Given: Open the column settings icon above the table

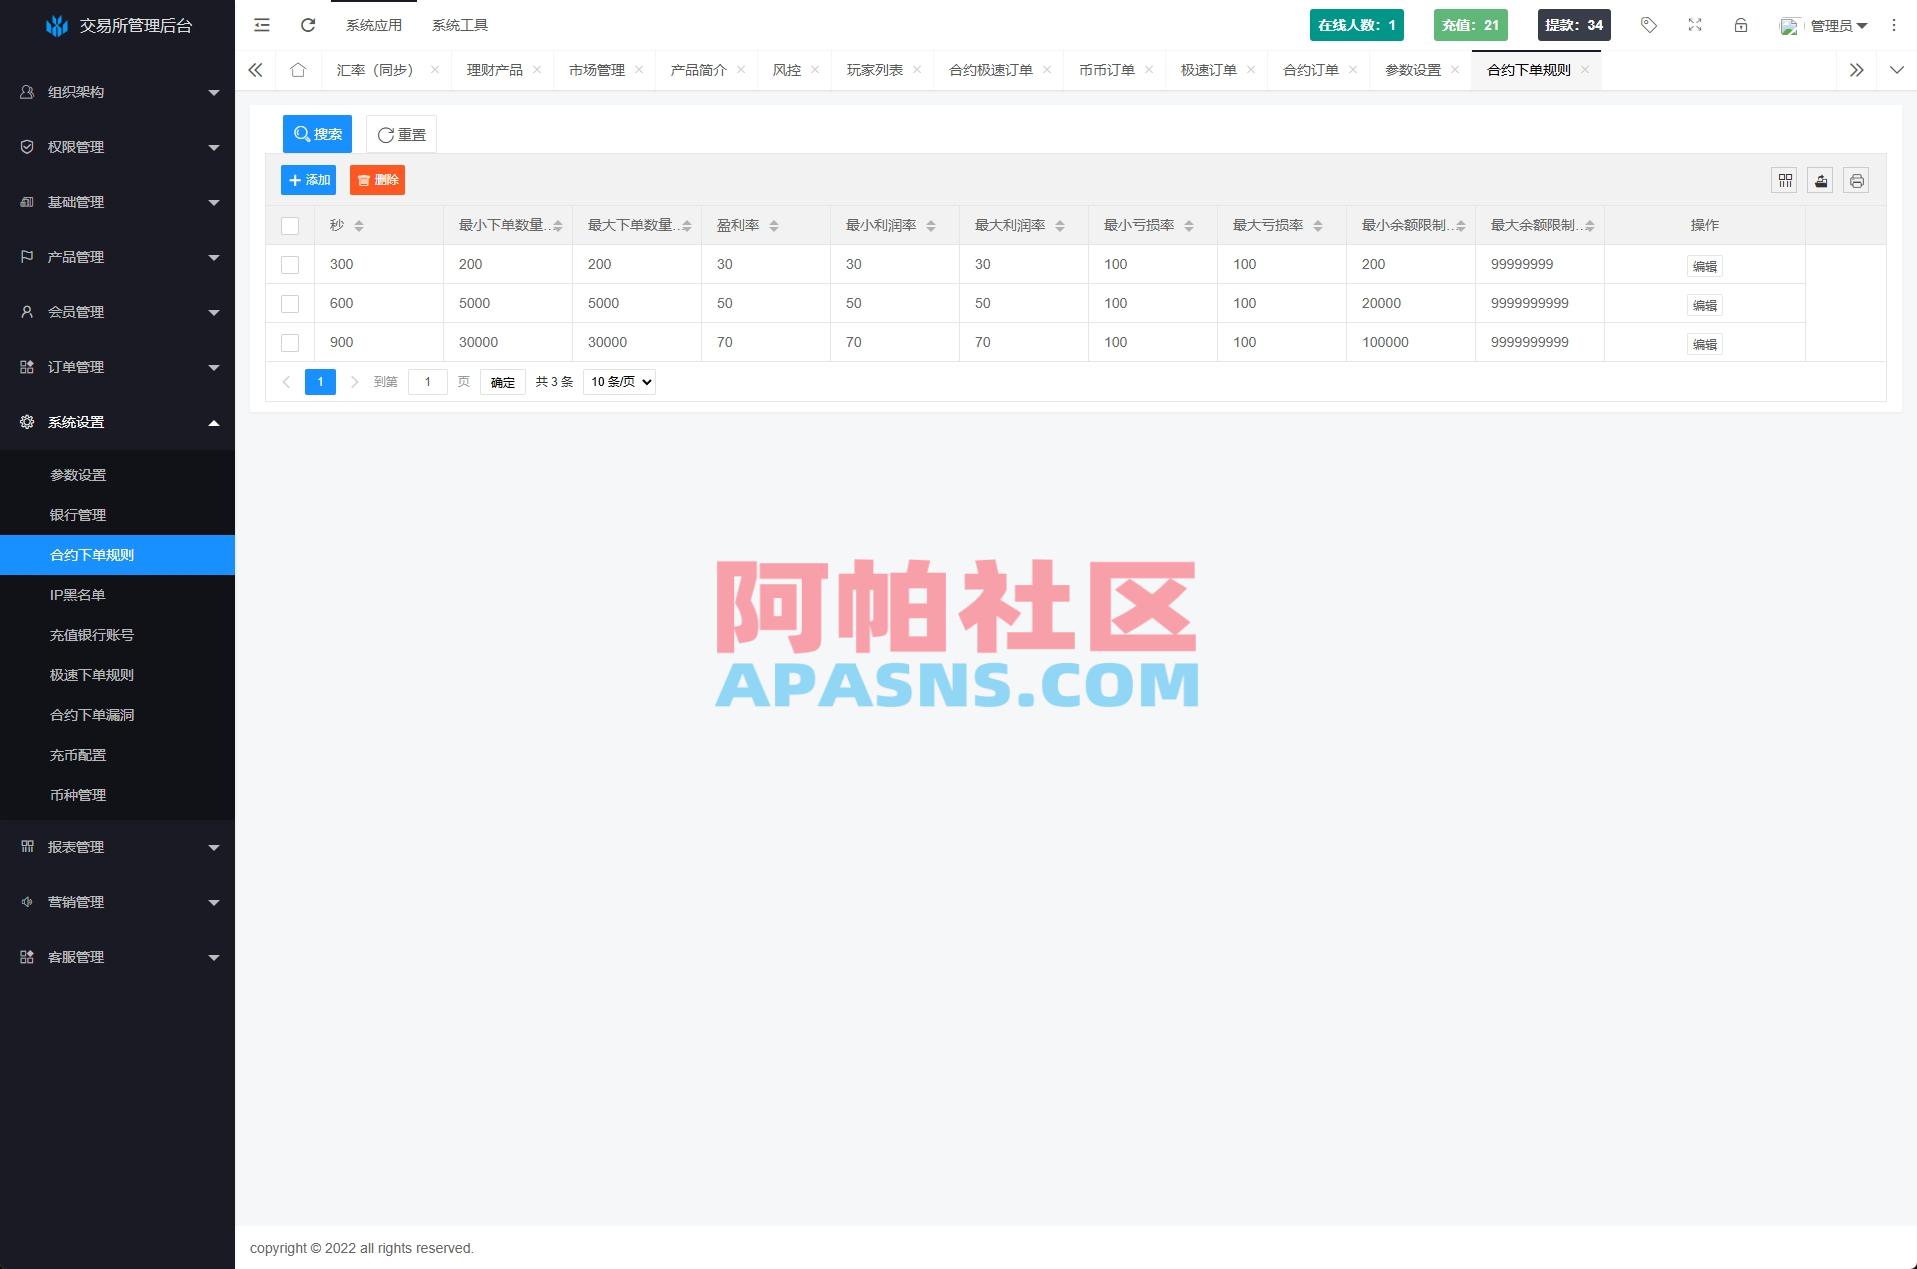Looking at the screenshot, I should coord(1784,180).
